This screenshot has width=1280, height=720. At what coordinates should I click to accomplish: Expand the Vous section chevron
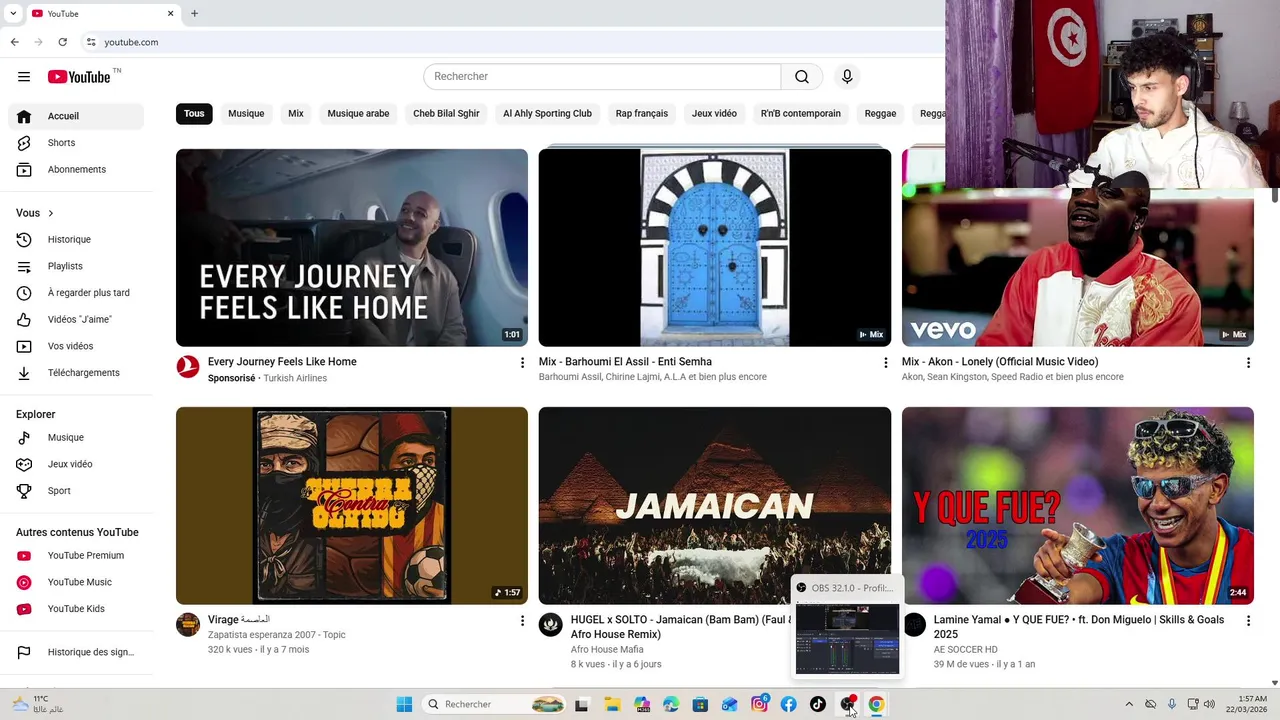51,213
